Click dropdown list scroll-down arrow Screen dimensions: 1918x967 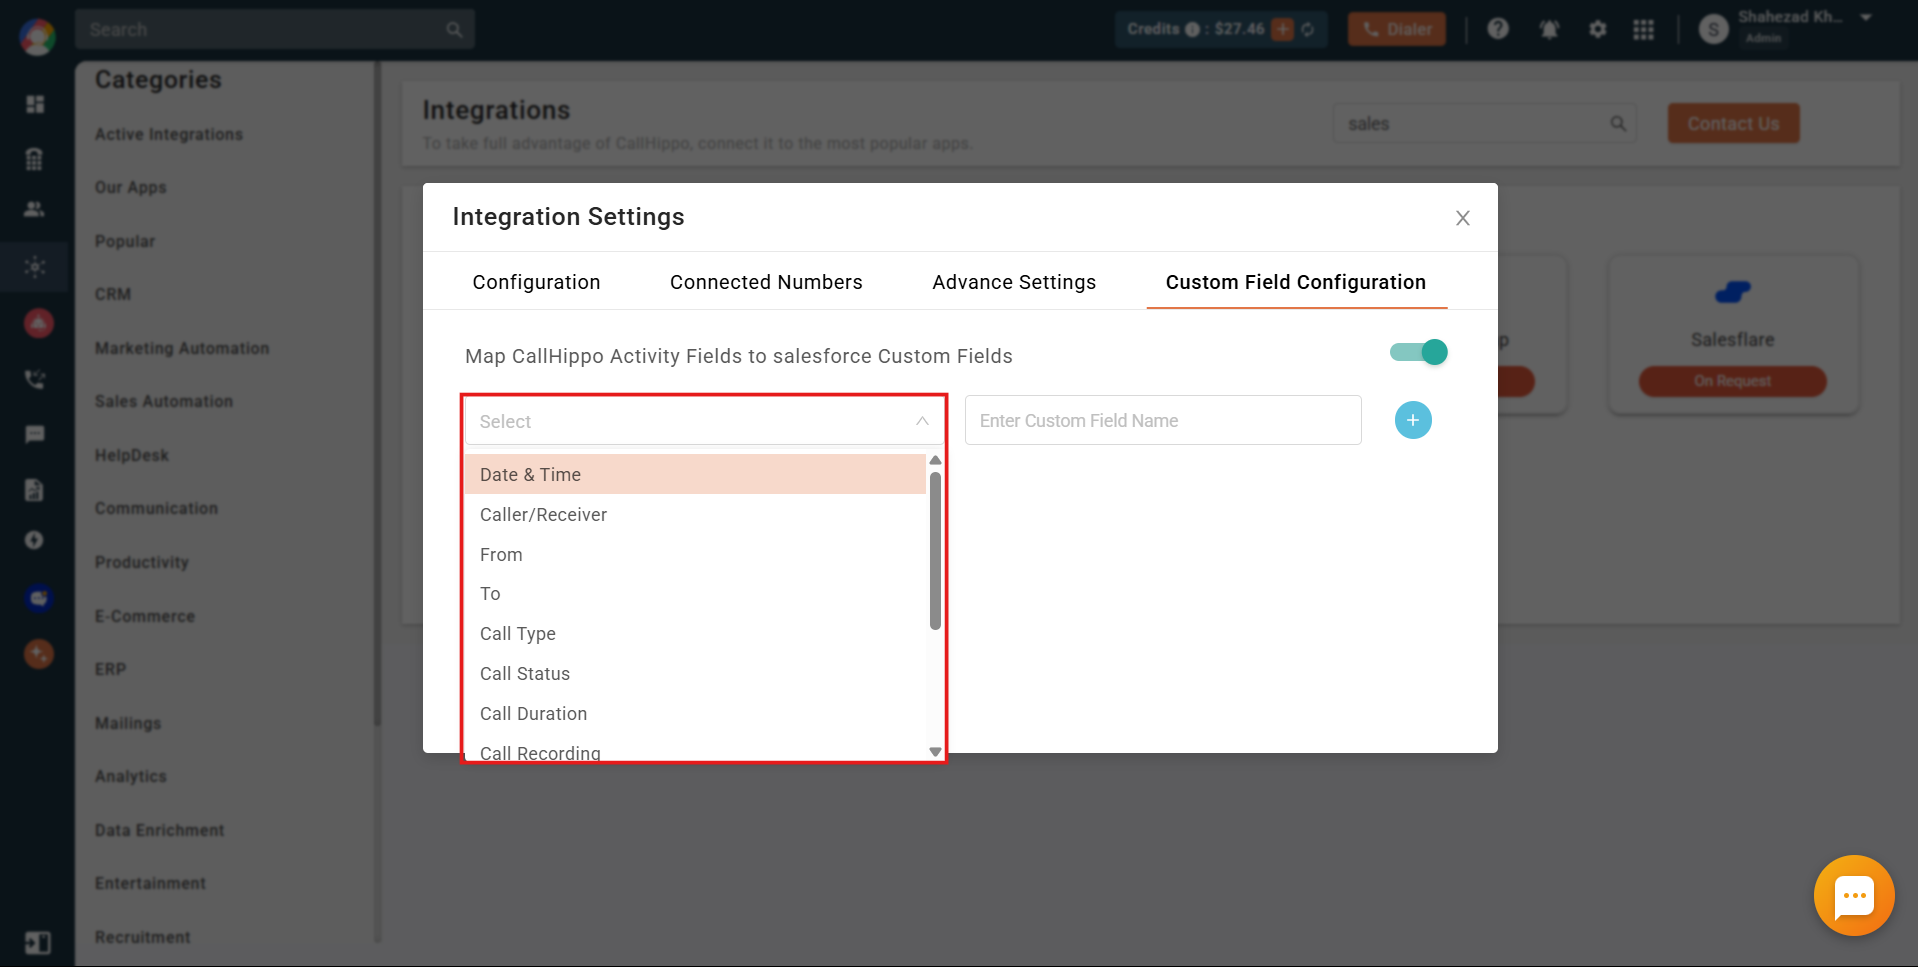935,752
